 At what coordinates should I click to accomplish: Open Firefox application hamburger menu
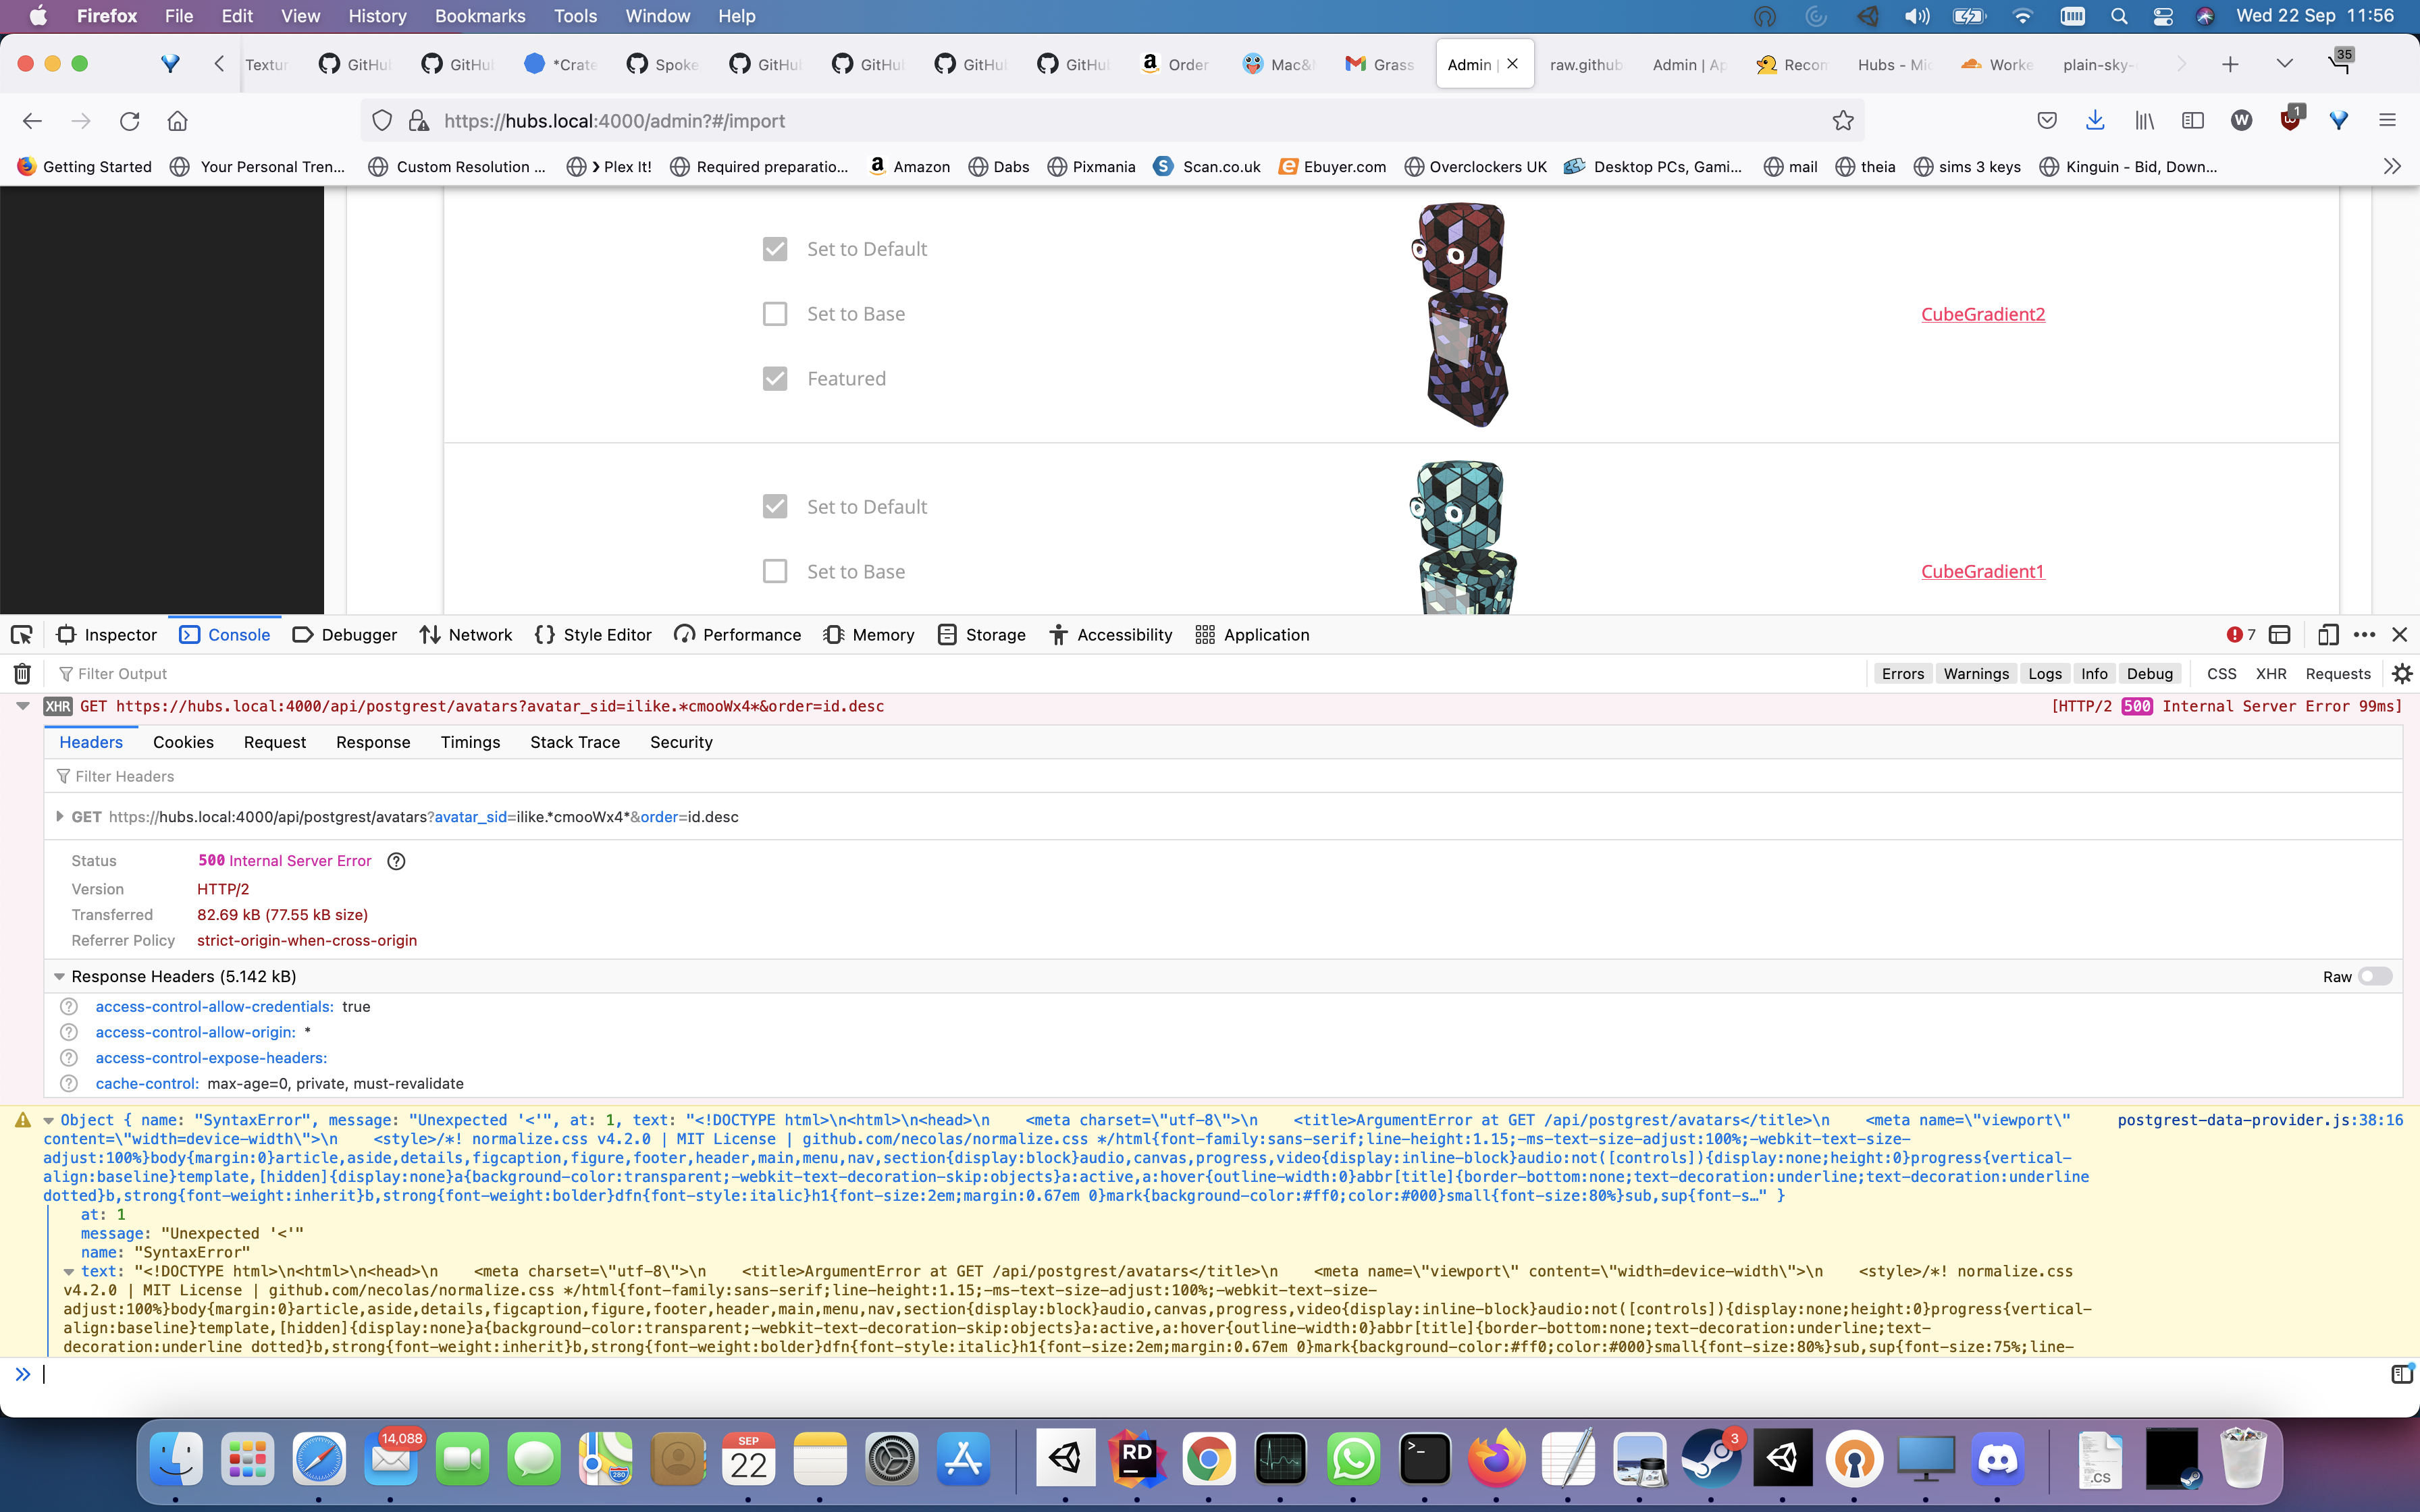pyautogui.click(x=2387, y=121)
